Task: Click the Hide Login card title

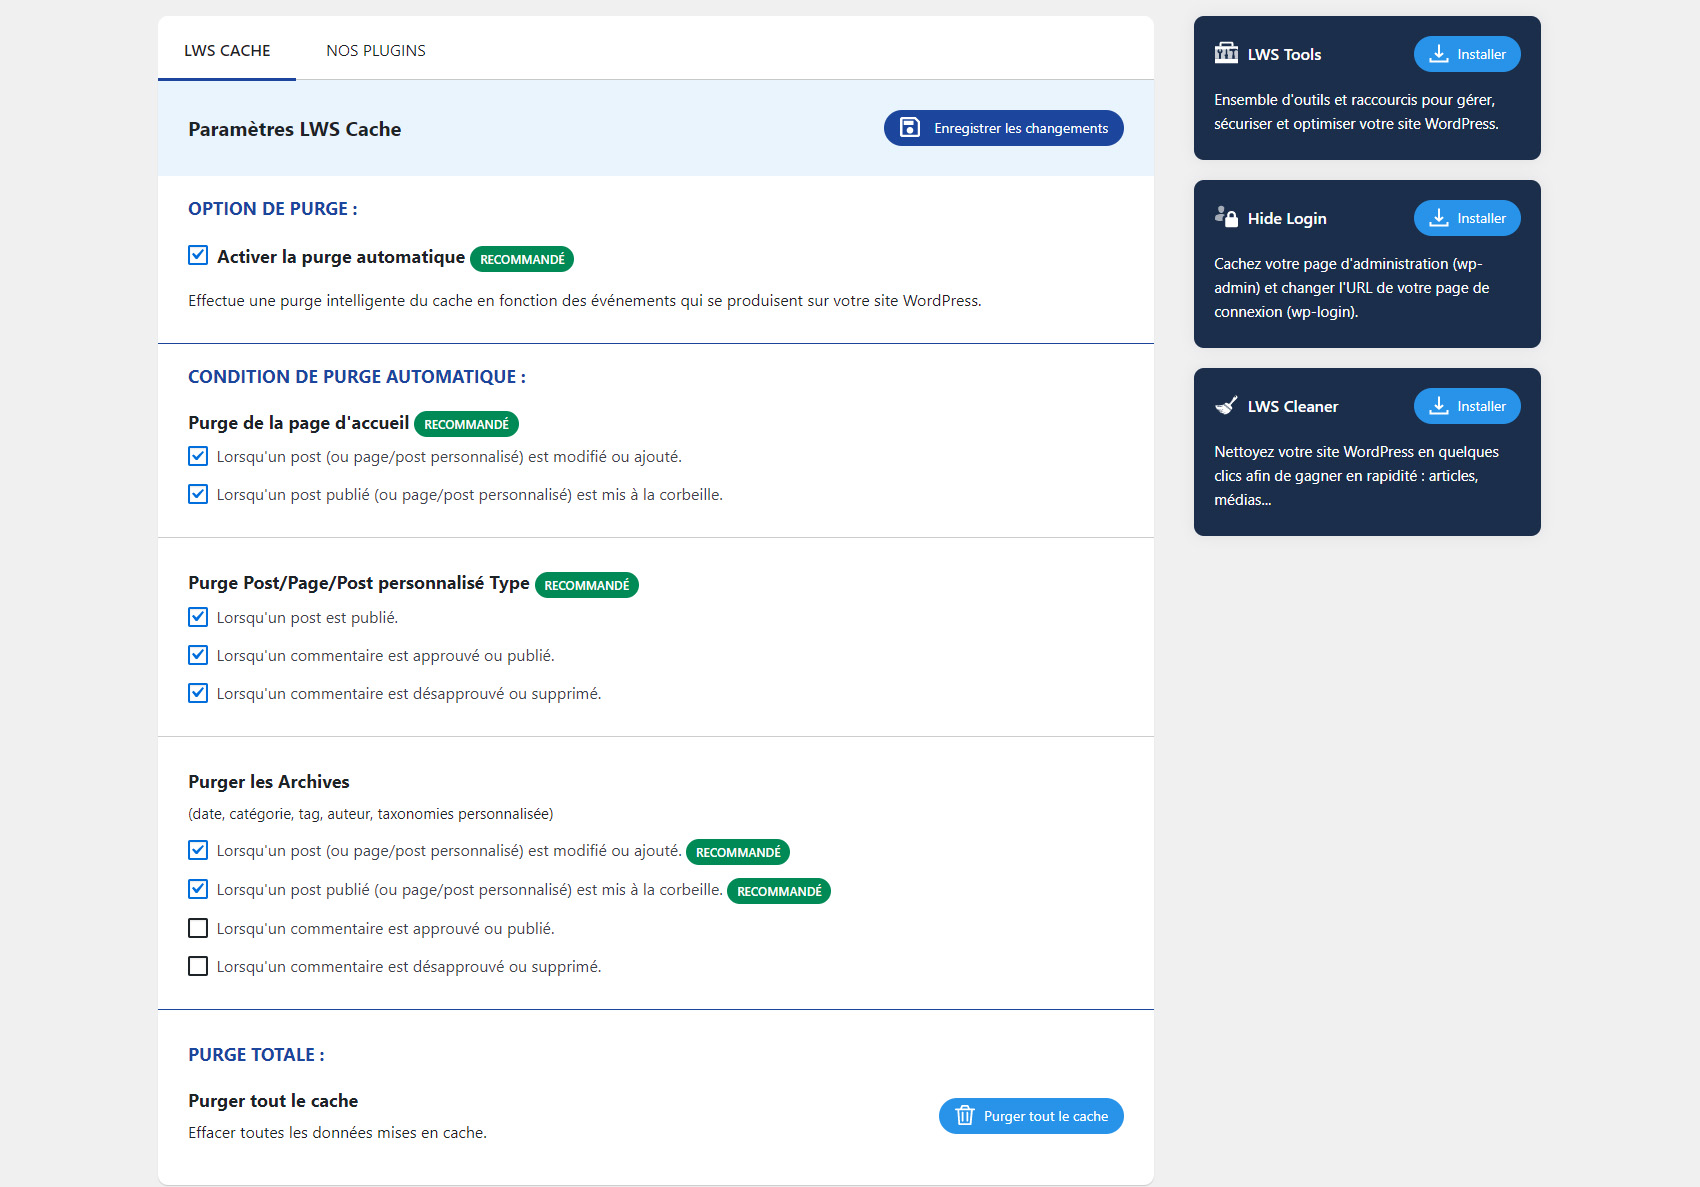Action: coord(1287,218)
